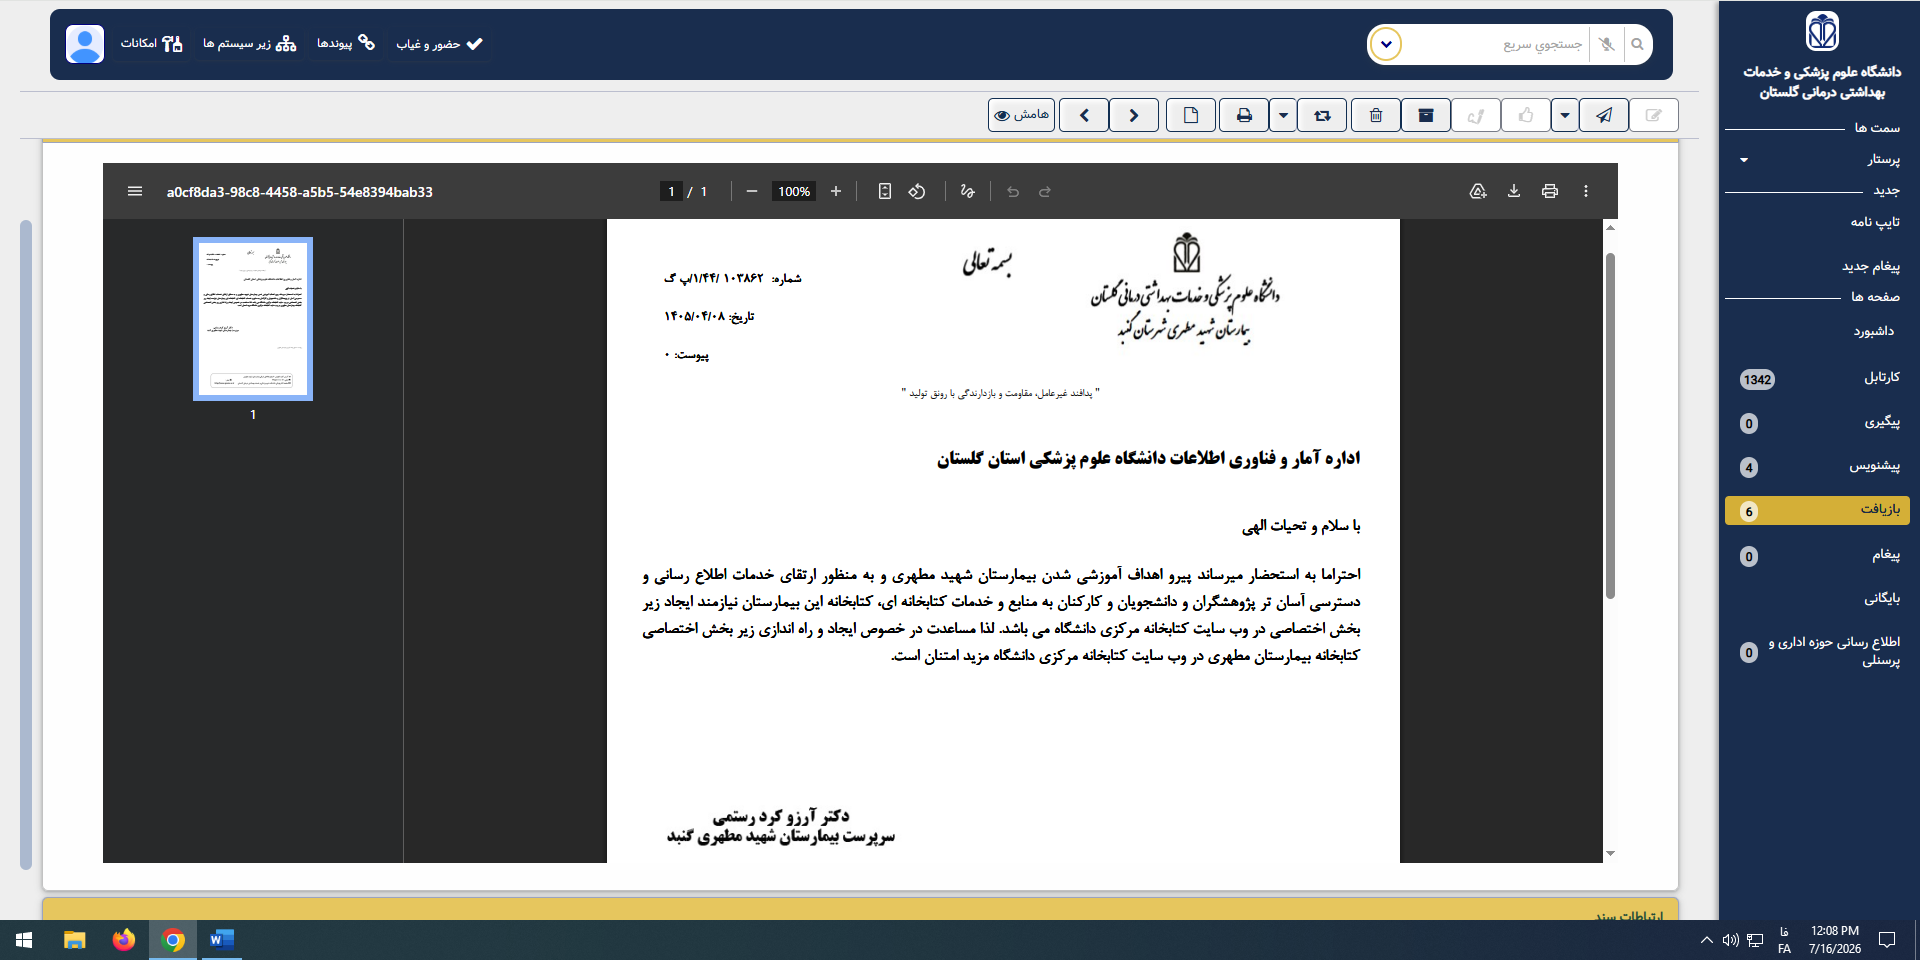Image resolution: width=1920 pixels, height=960 pixels.
Task: Open کارتابل with 1342 items
Action: [x=1818, y=378]
